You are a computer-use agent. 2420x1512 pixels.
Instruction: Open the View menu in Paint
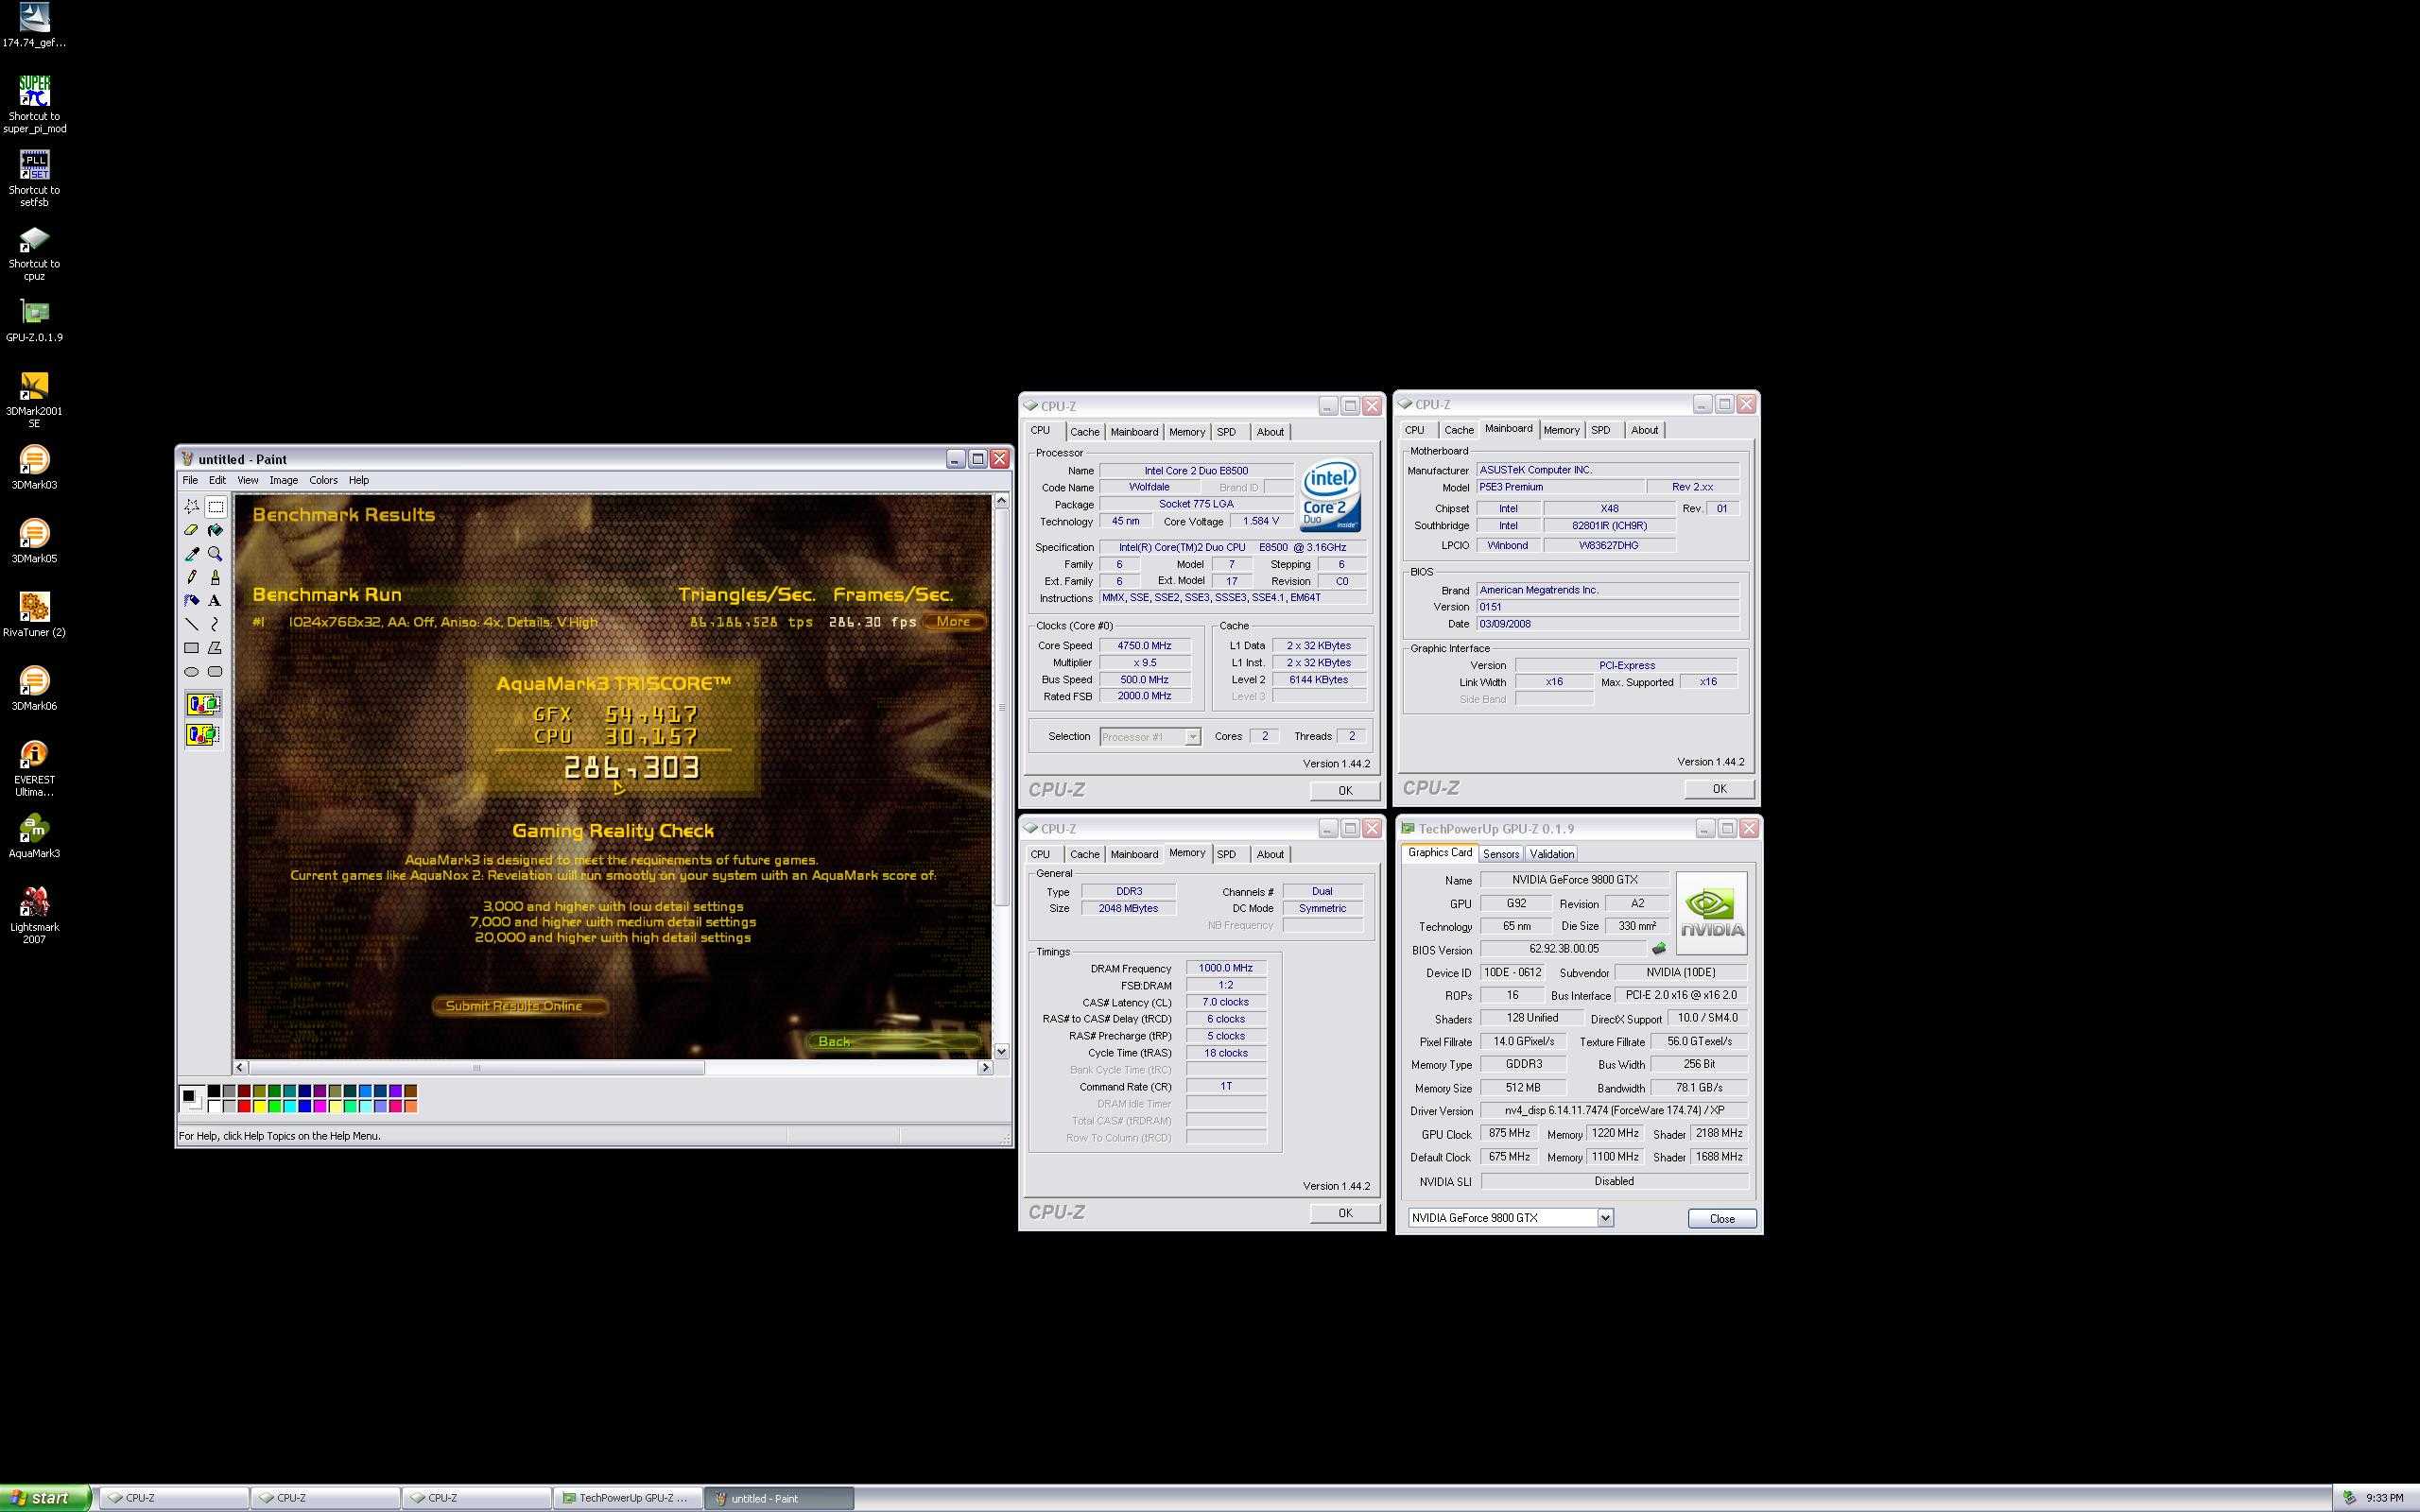point(248,480)
